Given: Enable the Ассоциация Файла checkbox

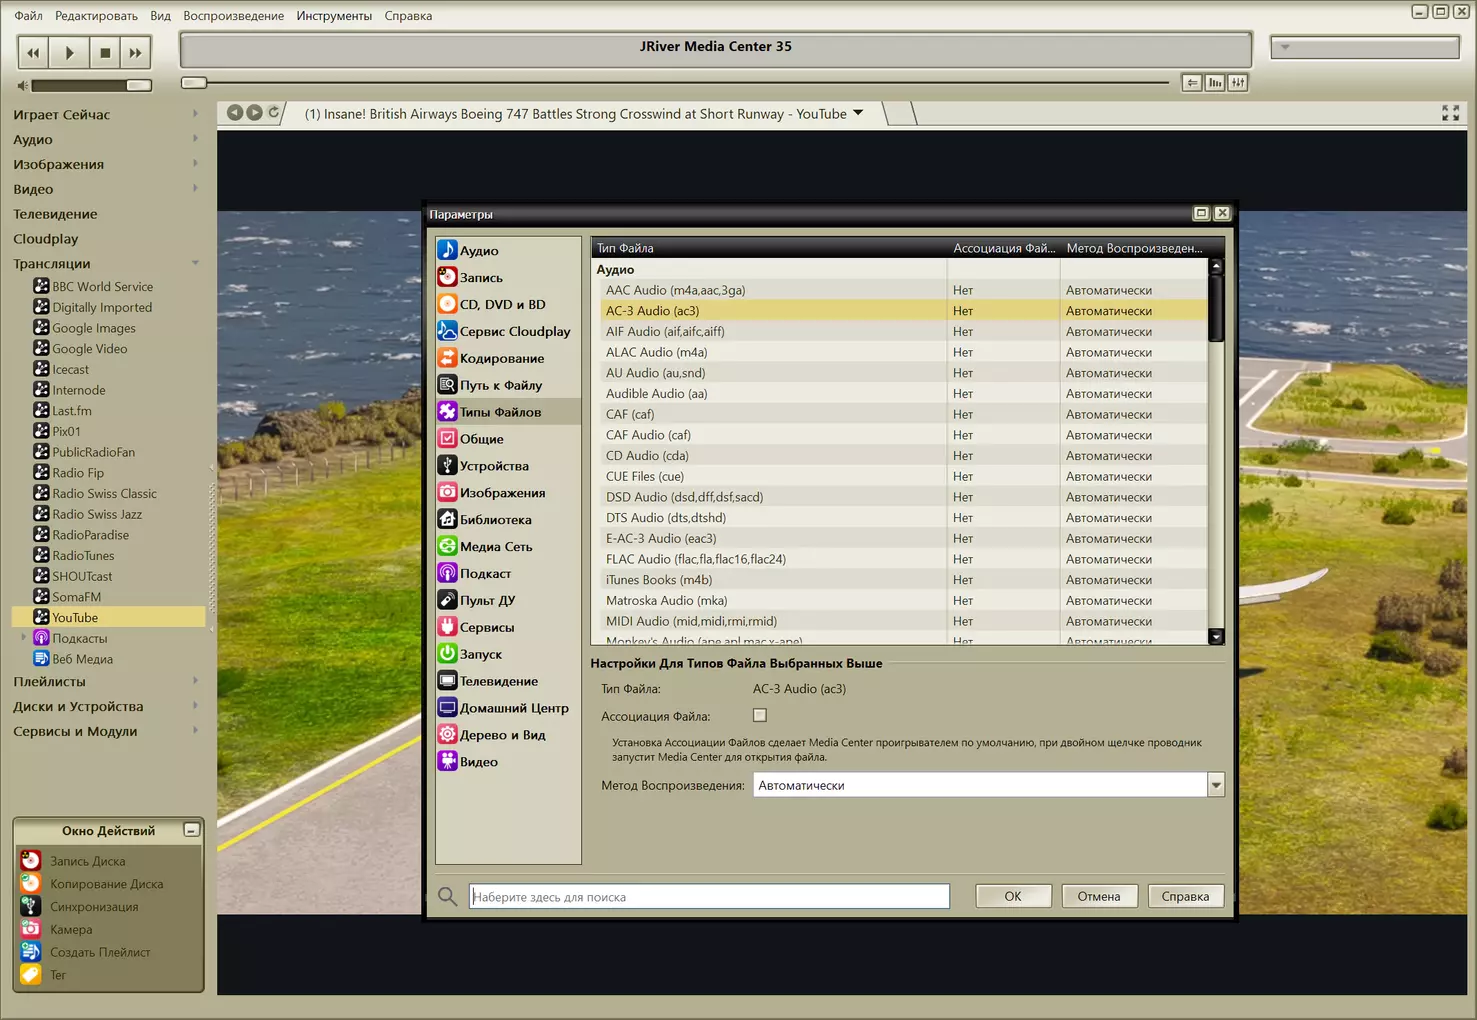Looking at the screenshot, I should click(760, 716).
